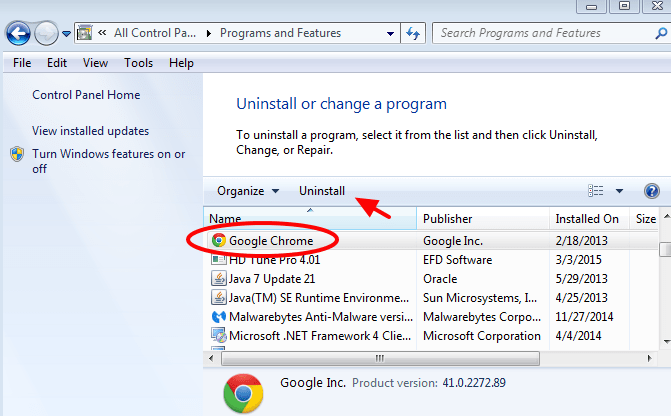The image size is (671, 416).
Task: Click the Java 7 Update 21 icon
Action: click(x=219, y=279)
